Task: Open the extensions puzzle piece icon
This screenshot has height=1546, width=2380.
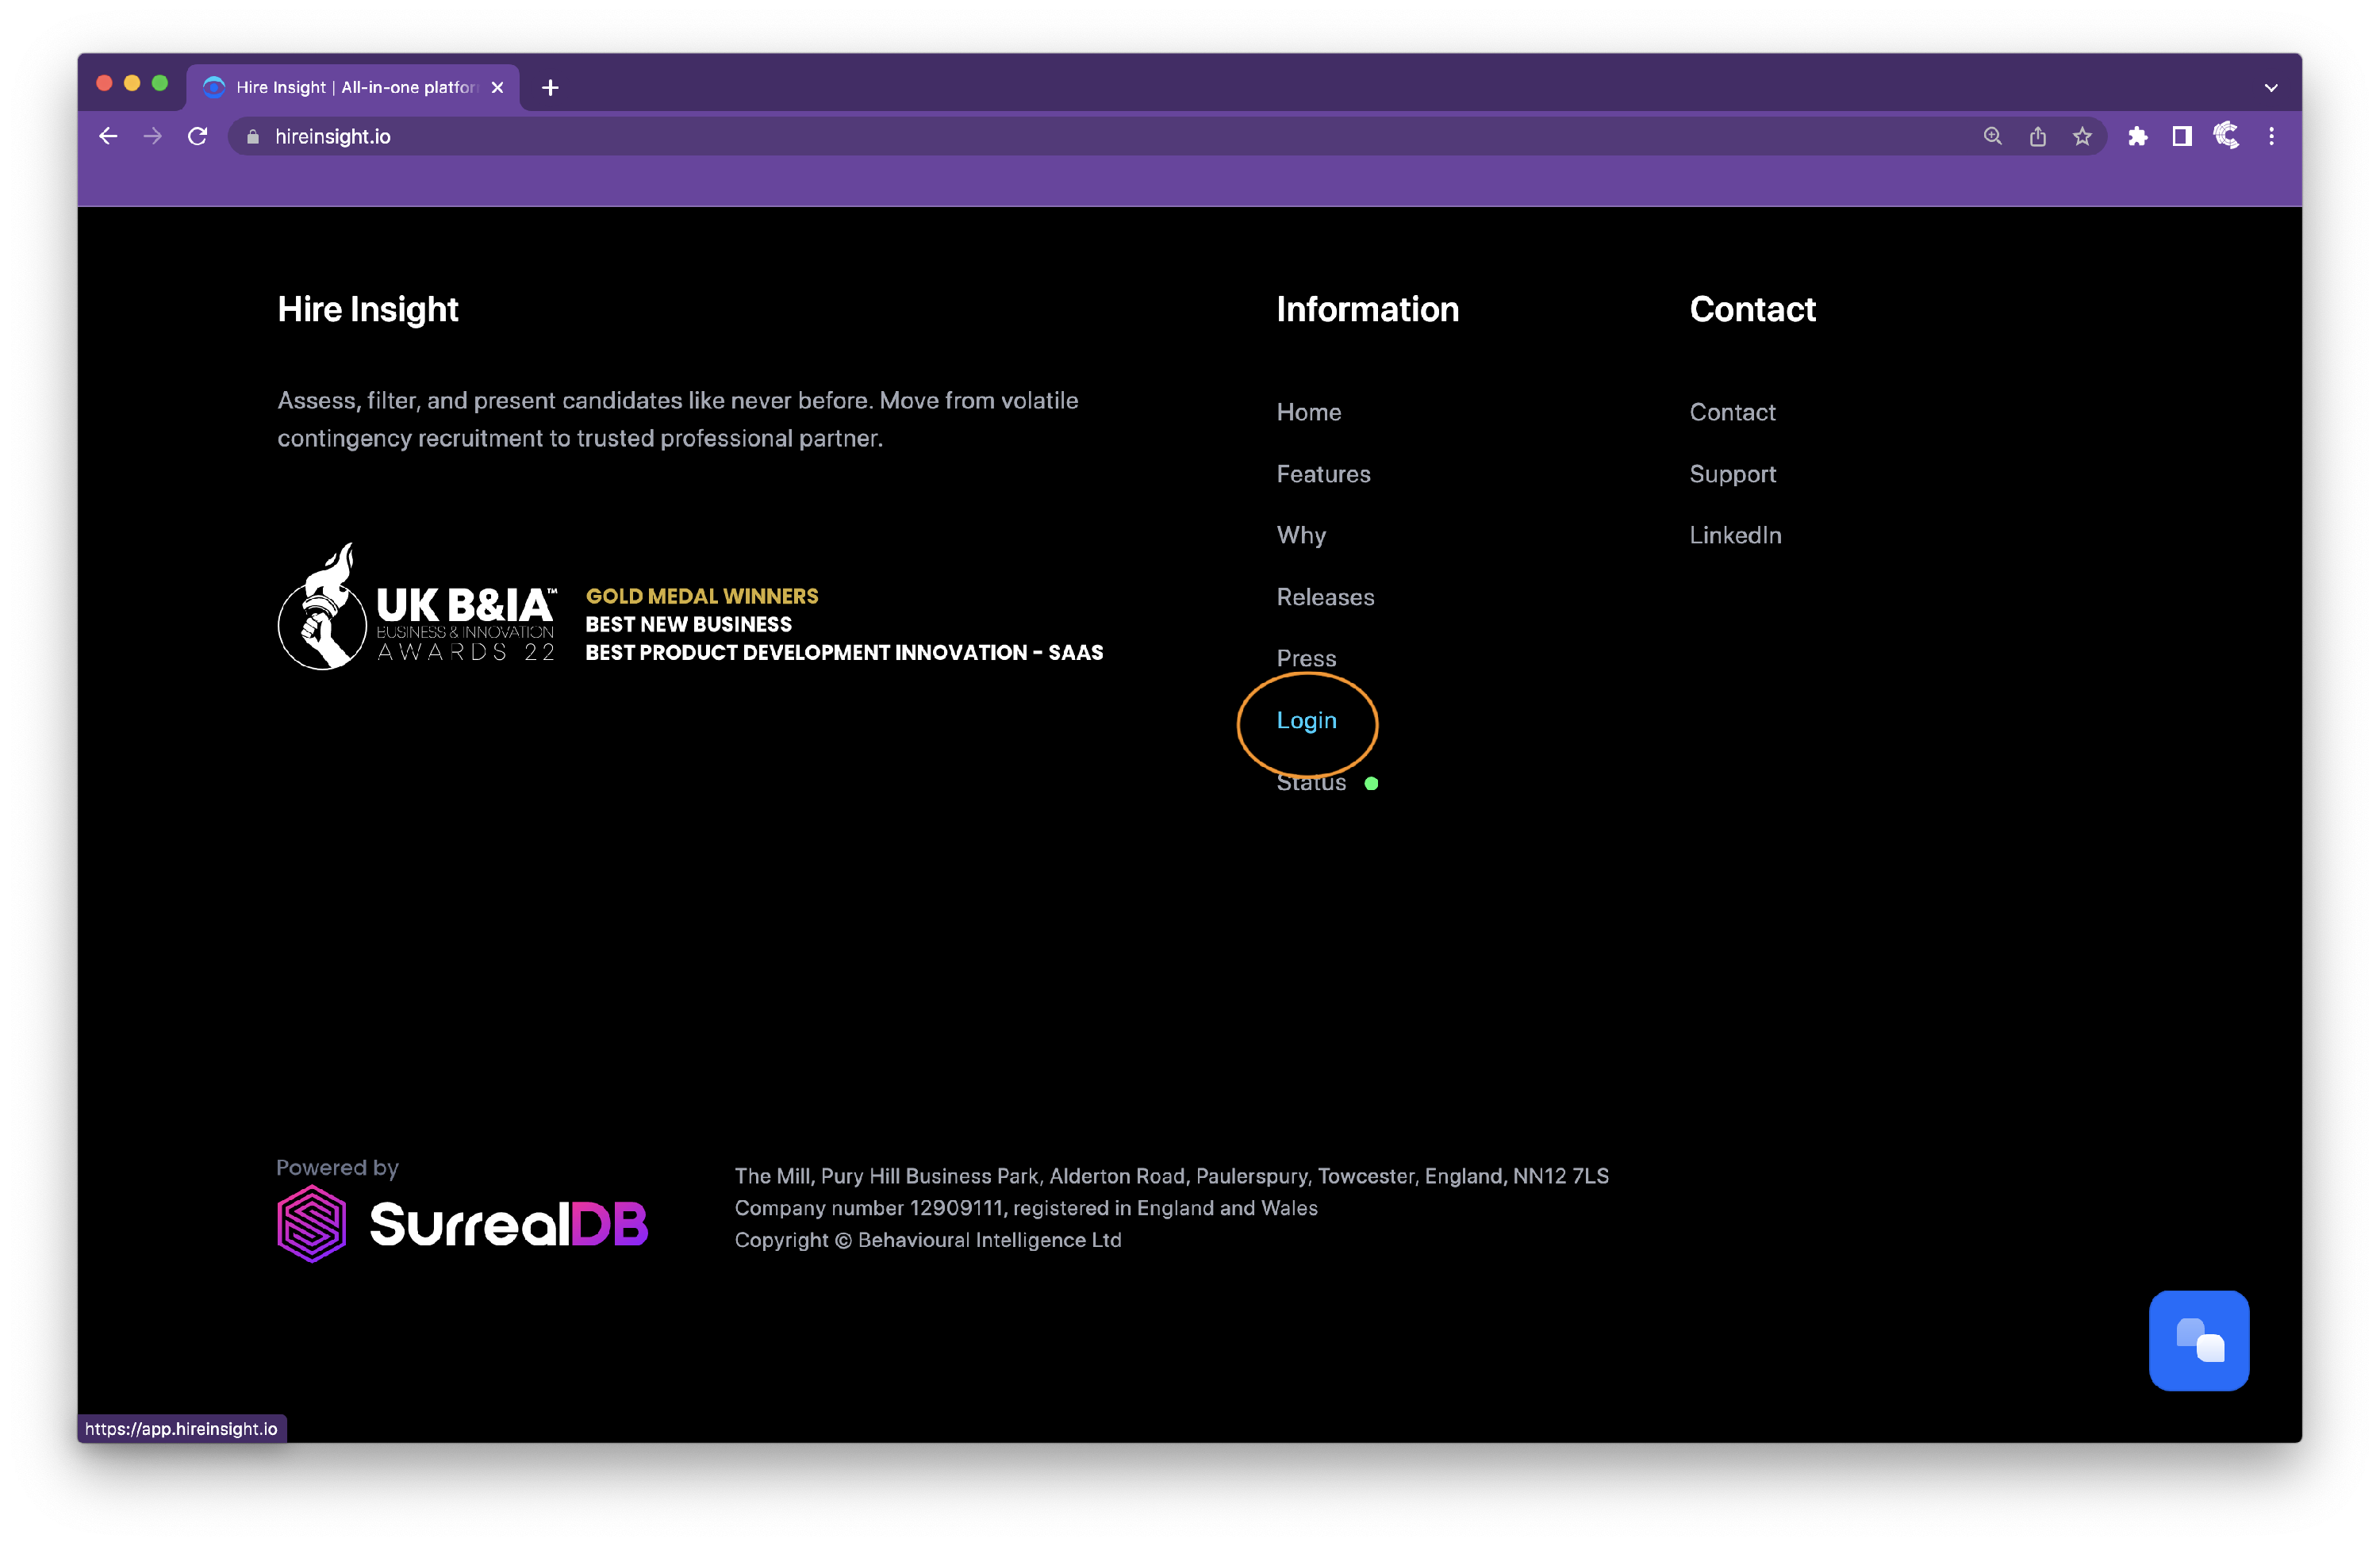Action: click(x=2138, y=136)
